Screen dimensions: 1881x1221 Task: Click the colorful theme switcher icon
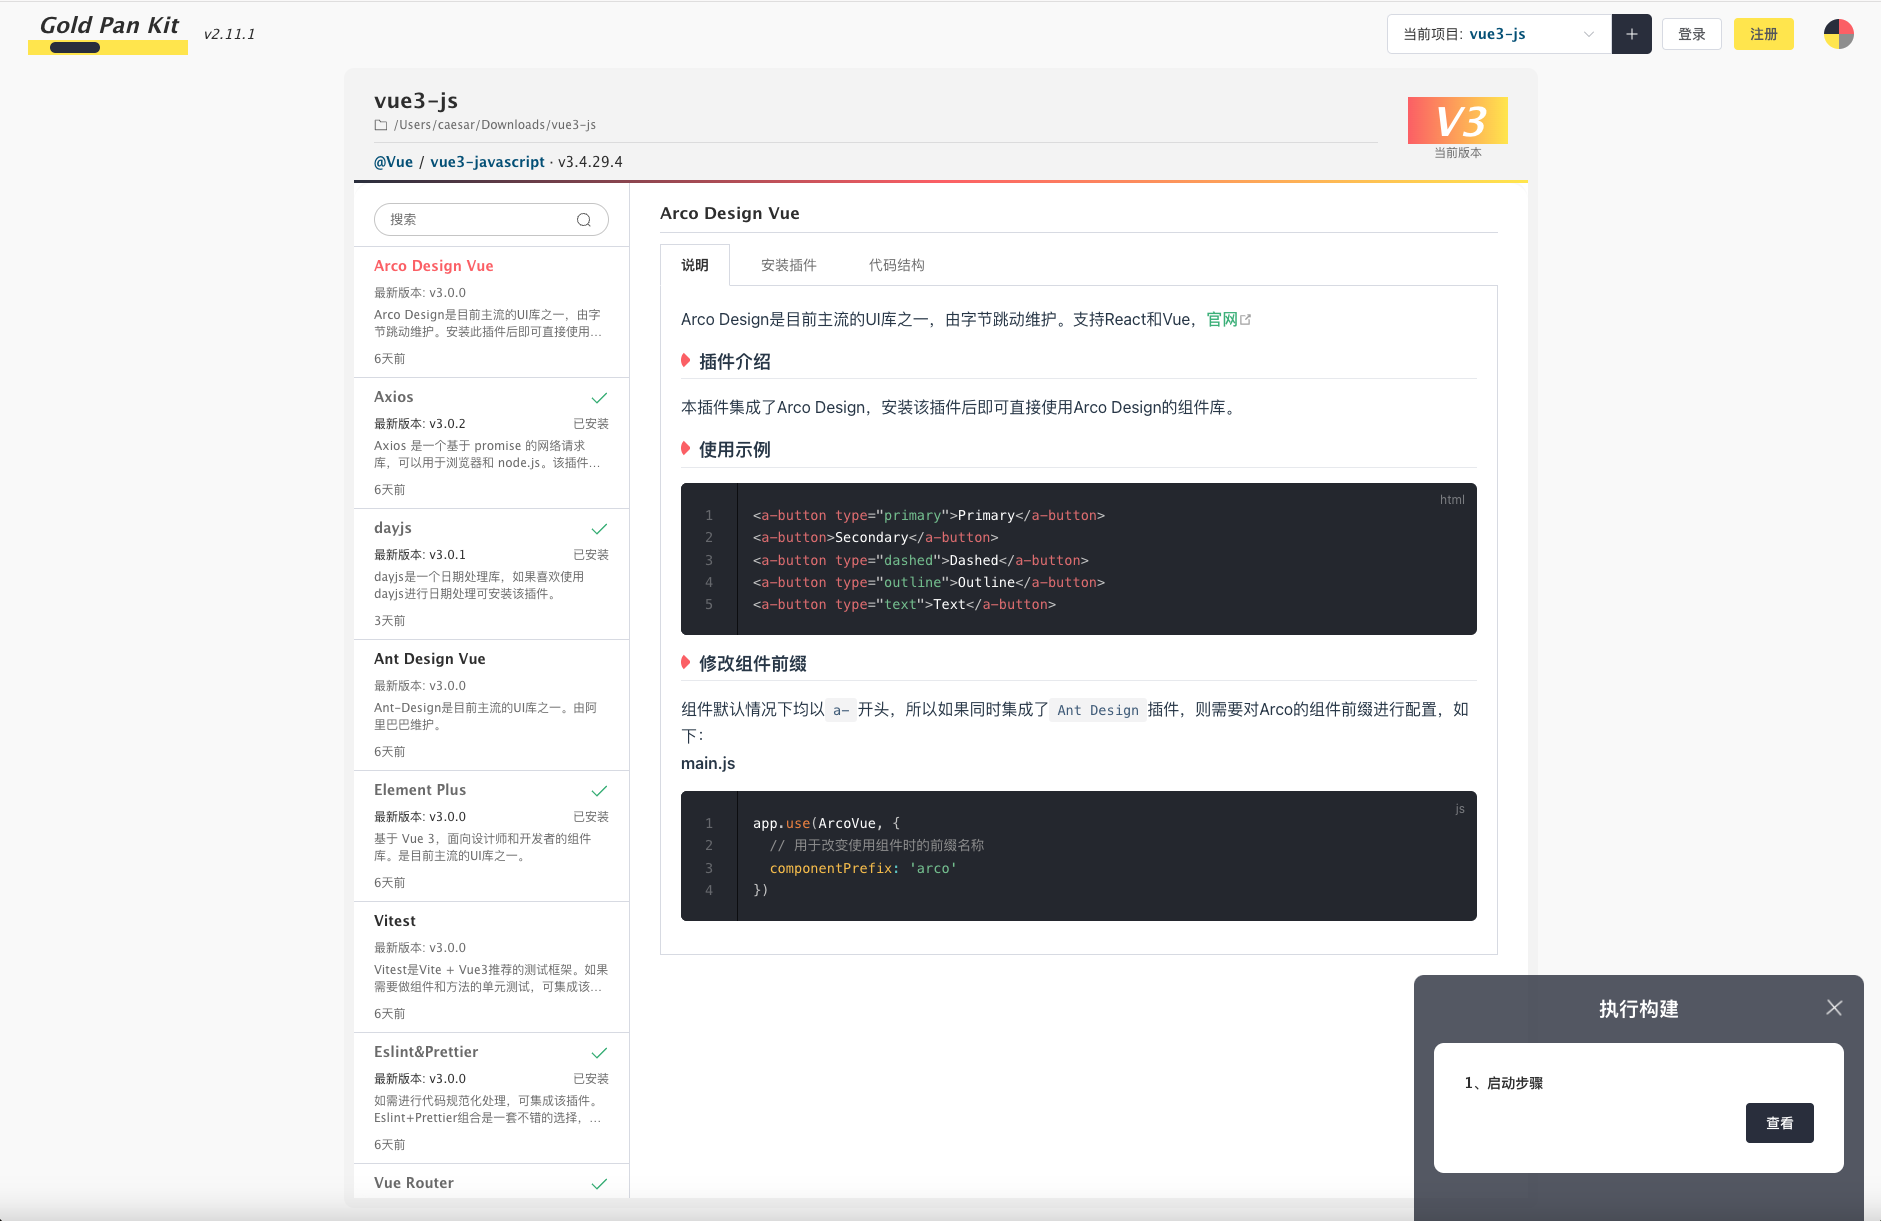point(1839,34)
